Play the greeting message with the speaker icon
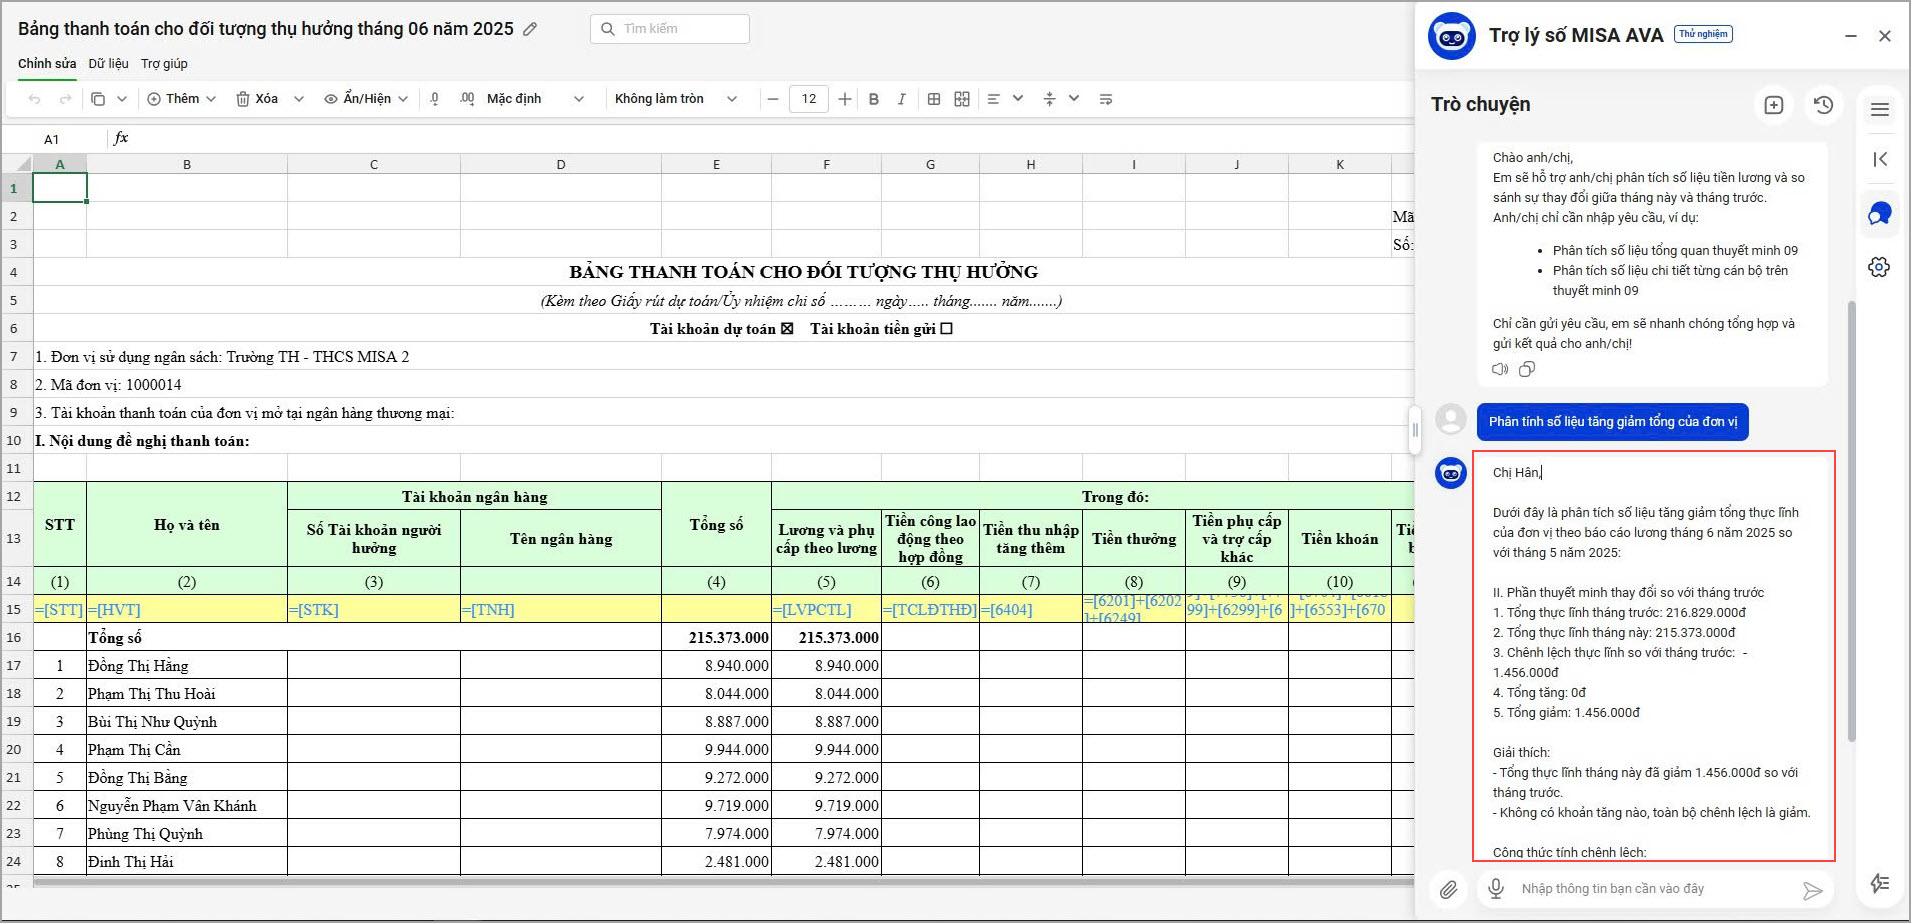The image size is (1911, 923). coord(1499,369)
